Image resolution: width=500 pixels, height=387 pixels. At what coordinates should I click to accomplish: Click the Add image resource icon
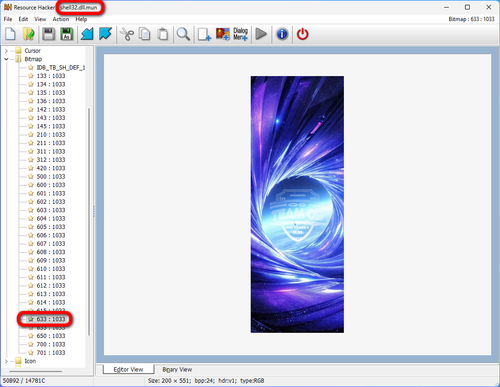[223, 34]
